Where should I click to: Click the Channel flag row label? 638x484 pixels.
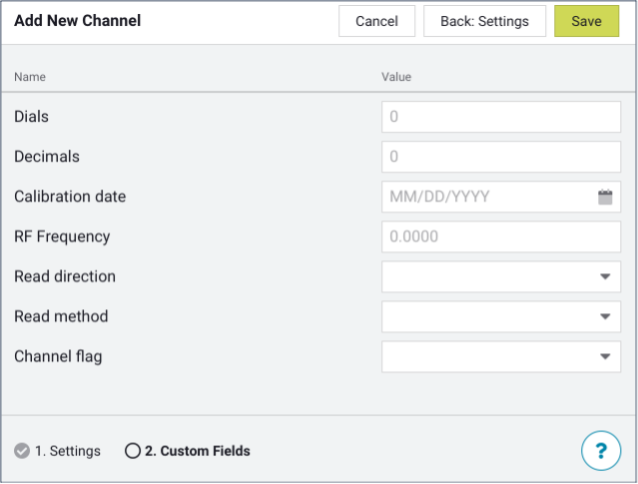click(58, 356)
